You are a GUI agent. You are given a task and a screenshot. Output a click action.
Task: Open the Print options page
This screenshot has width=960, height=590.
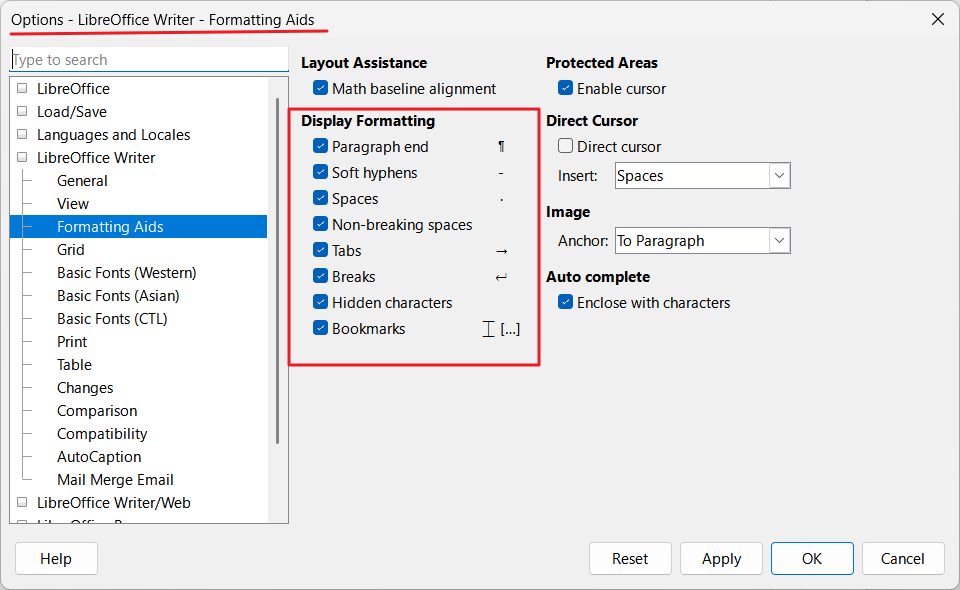pyautogui.click(x=72, y=342)
